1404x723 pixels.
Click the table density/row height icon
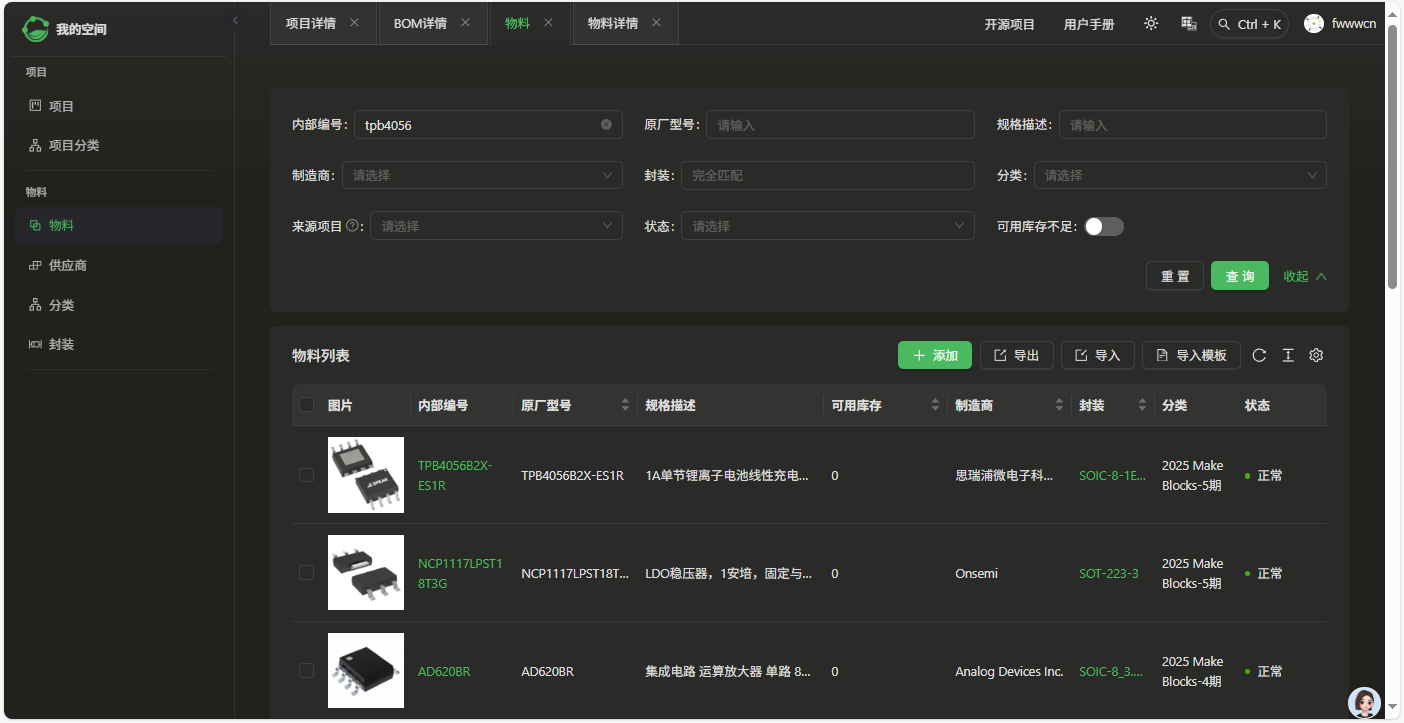(1288, 355)
